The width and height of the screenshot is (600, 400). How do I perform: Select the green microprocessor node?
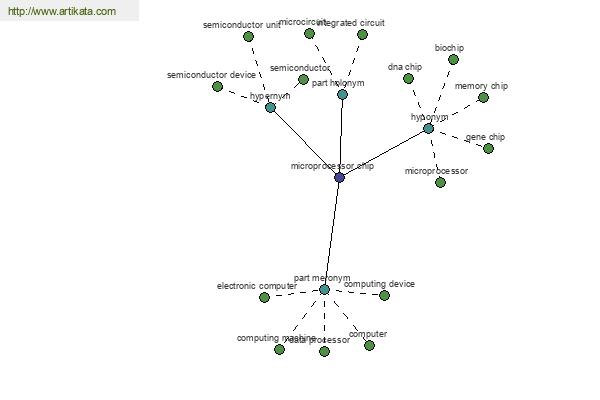tap(440, 183)
